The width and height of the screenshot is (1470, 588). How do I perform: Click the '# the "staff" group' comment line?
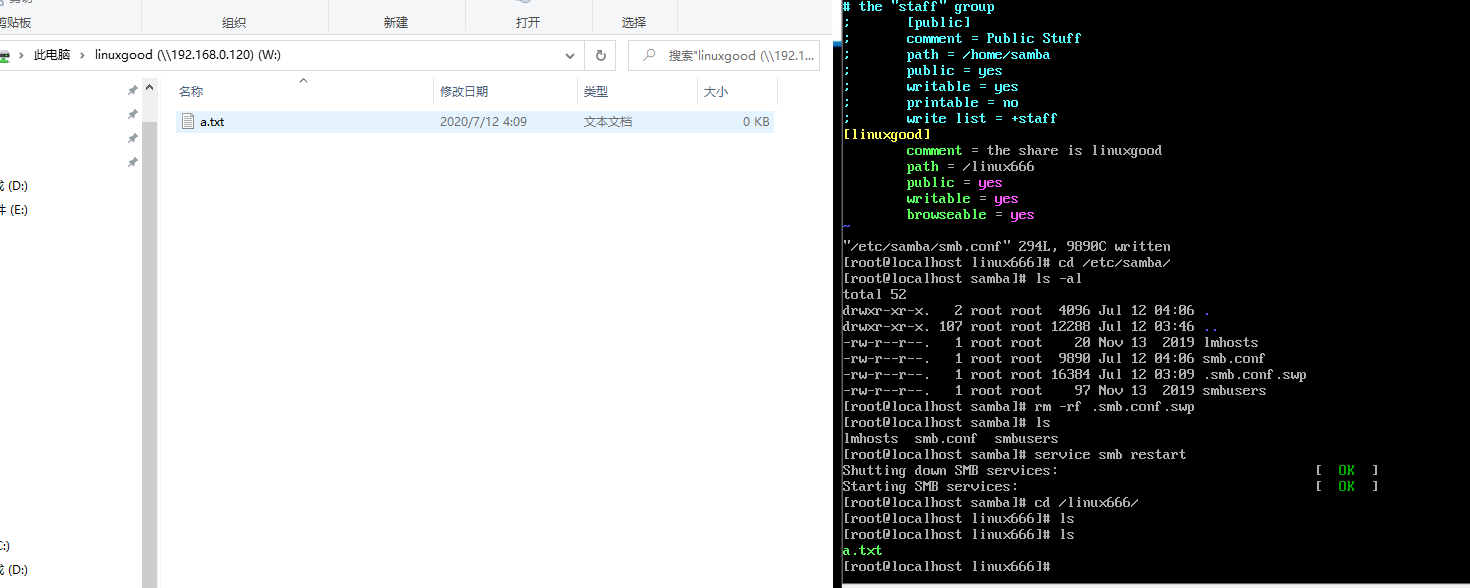919,7
